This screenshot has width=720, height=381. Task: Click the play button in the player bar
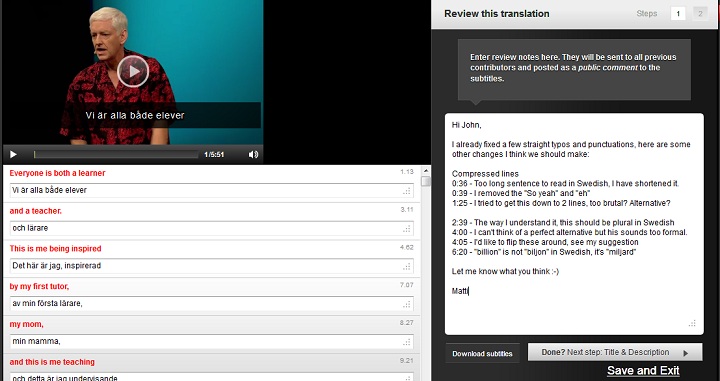pyautogui.click(x=13, y=155)
